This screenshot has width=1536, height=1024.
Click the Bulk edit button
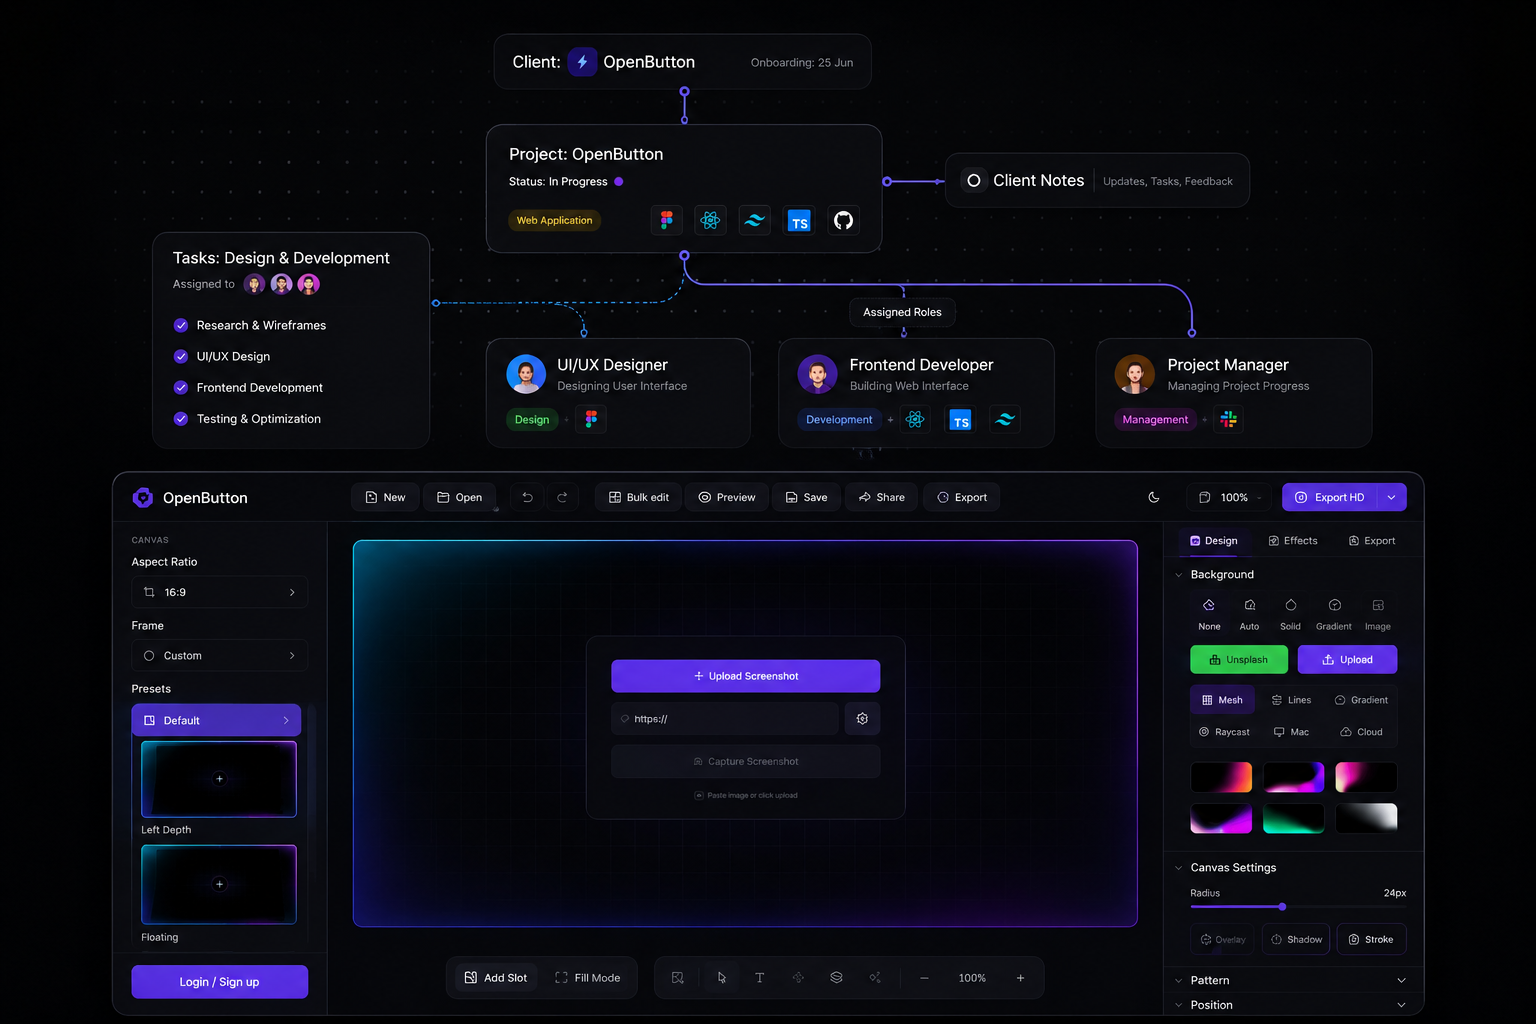tap(638, 497)
